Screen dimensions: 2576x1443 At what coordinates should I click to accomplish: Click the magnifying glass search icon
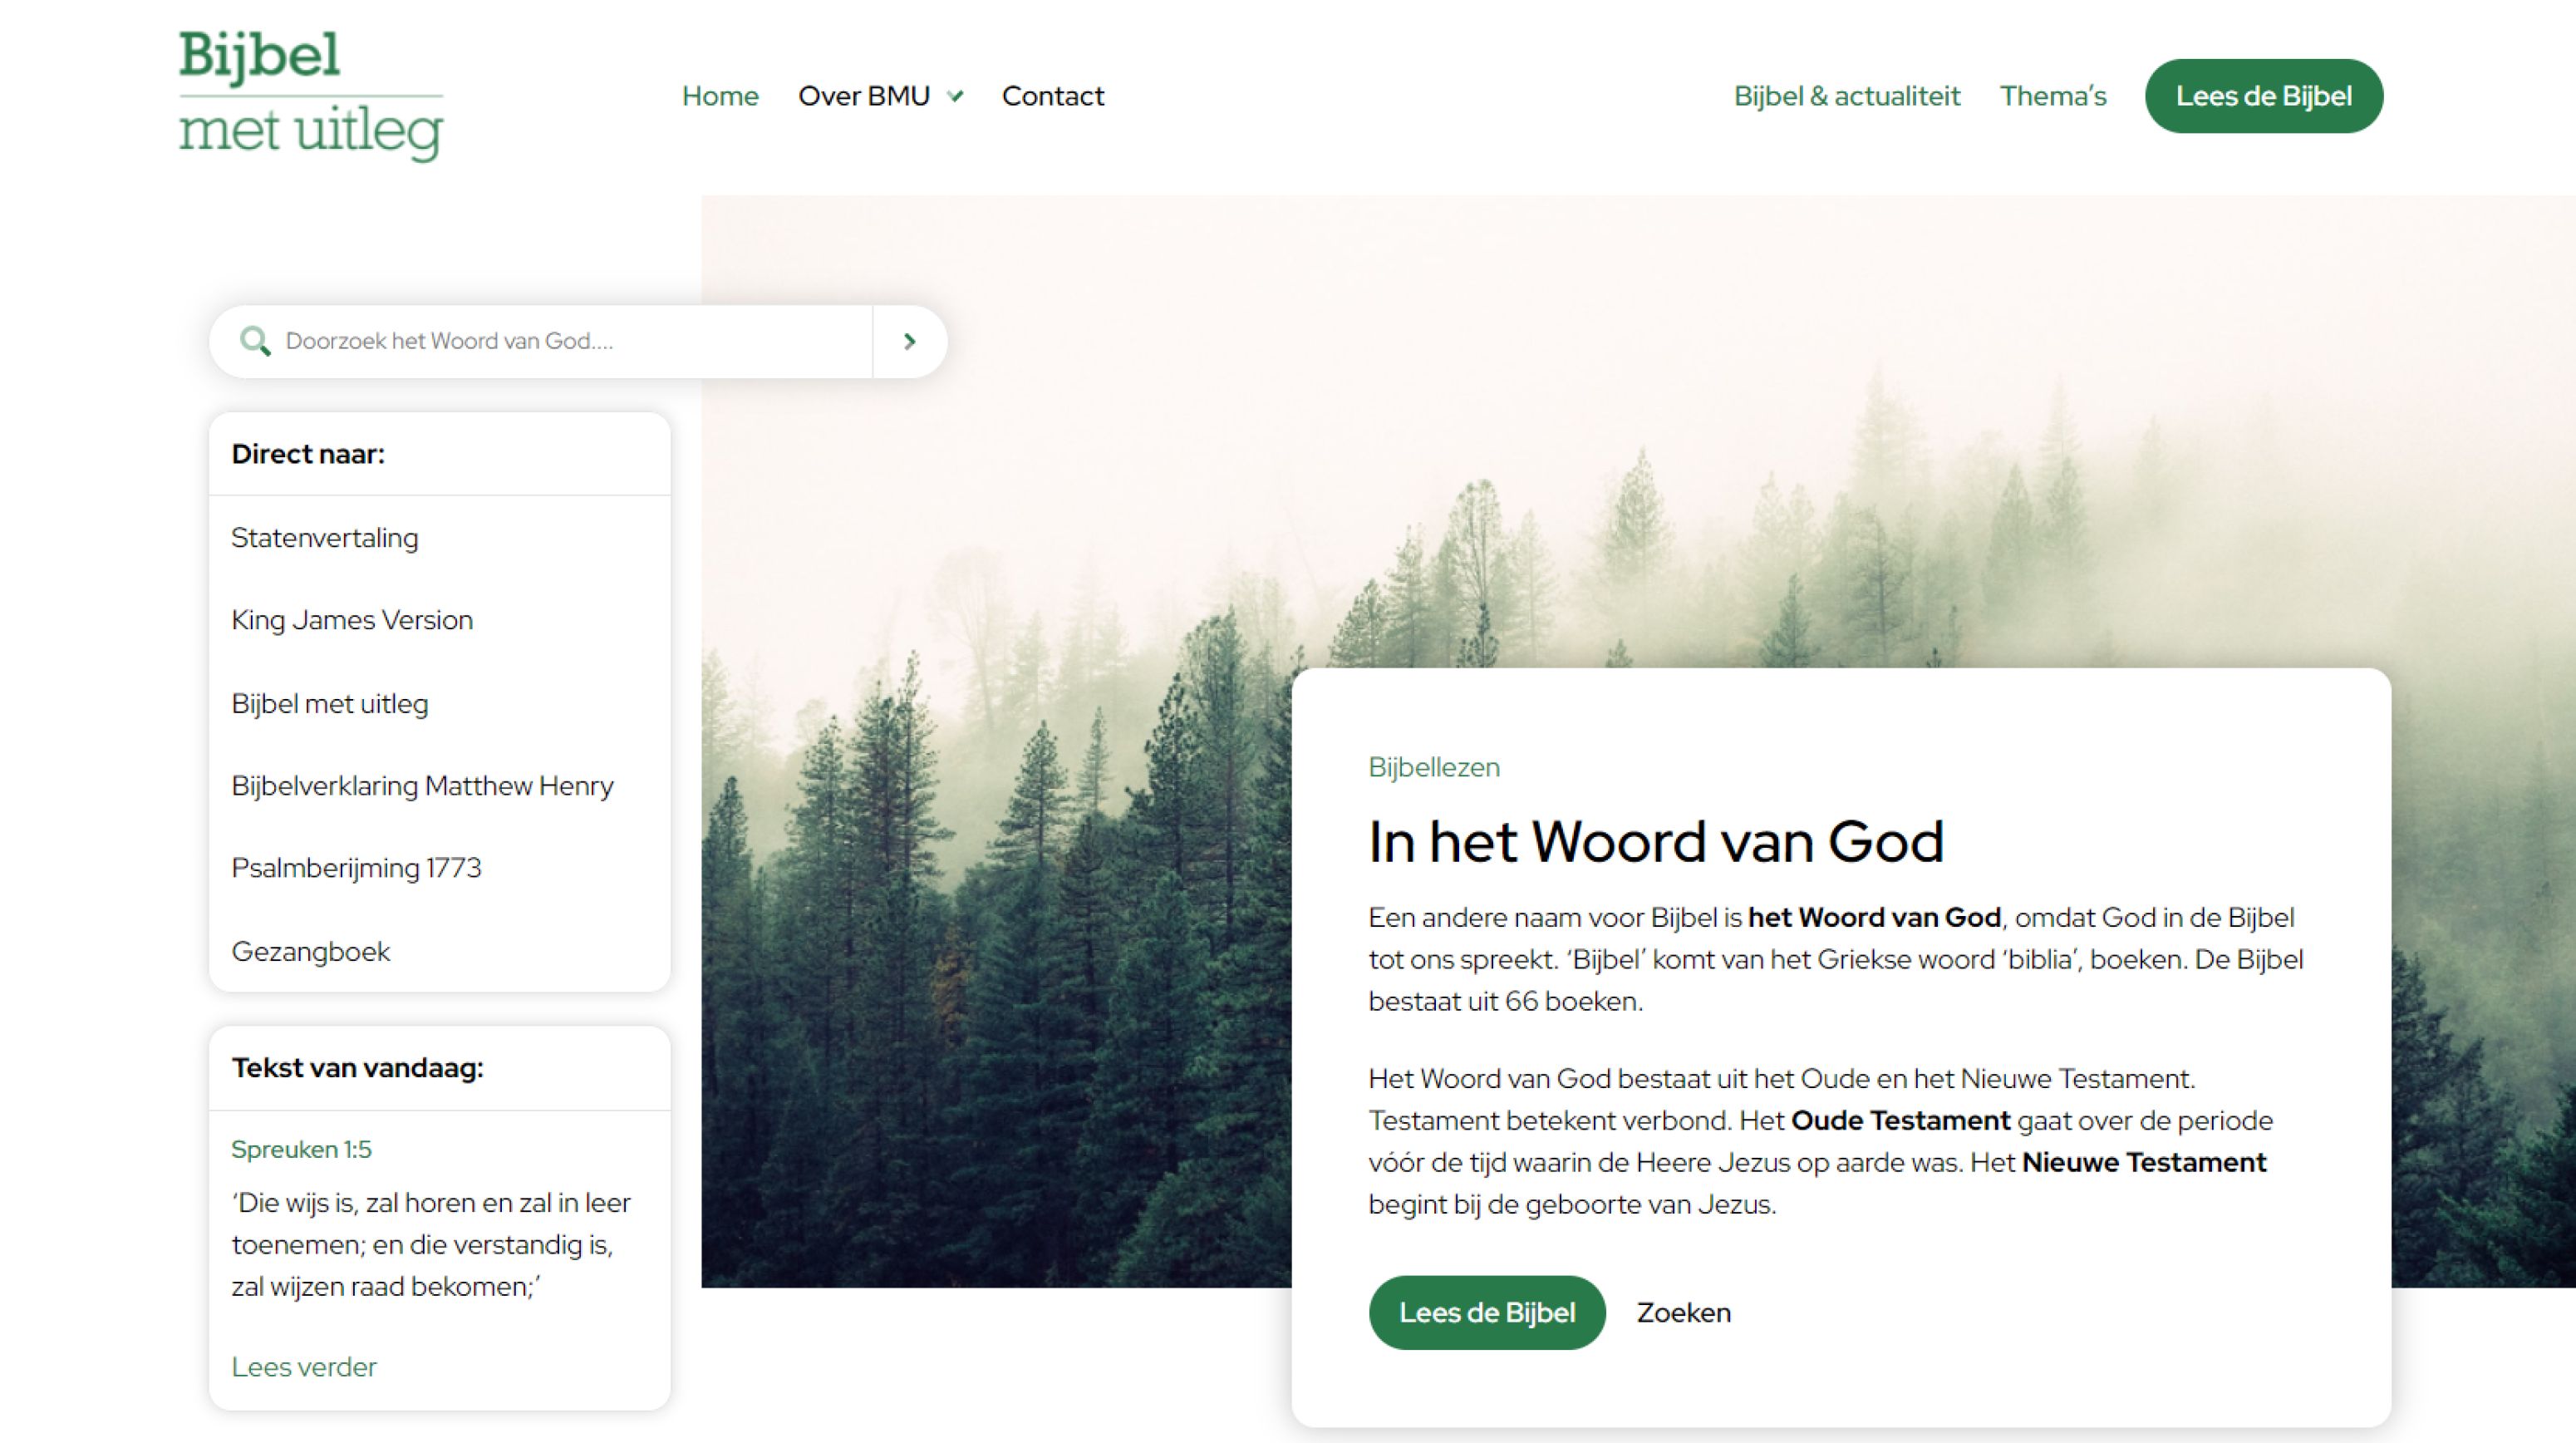coord(255,341)
